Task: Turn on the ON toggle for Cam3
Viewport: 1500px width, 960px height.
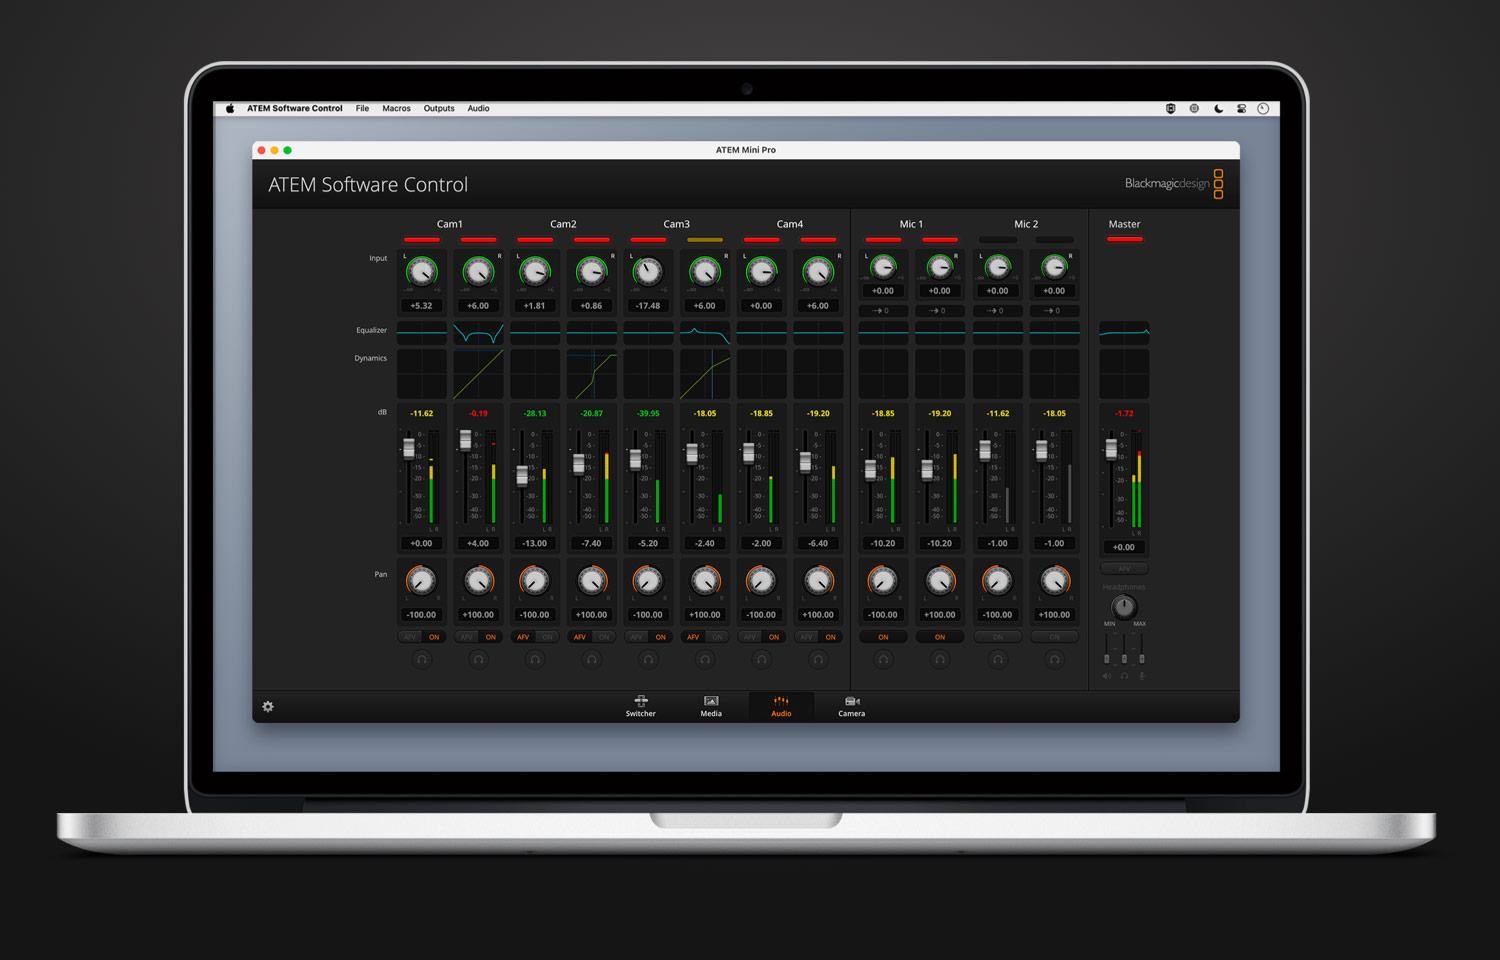Action: click(x=661, y=637)
